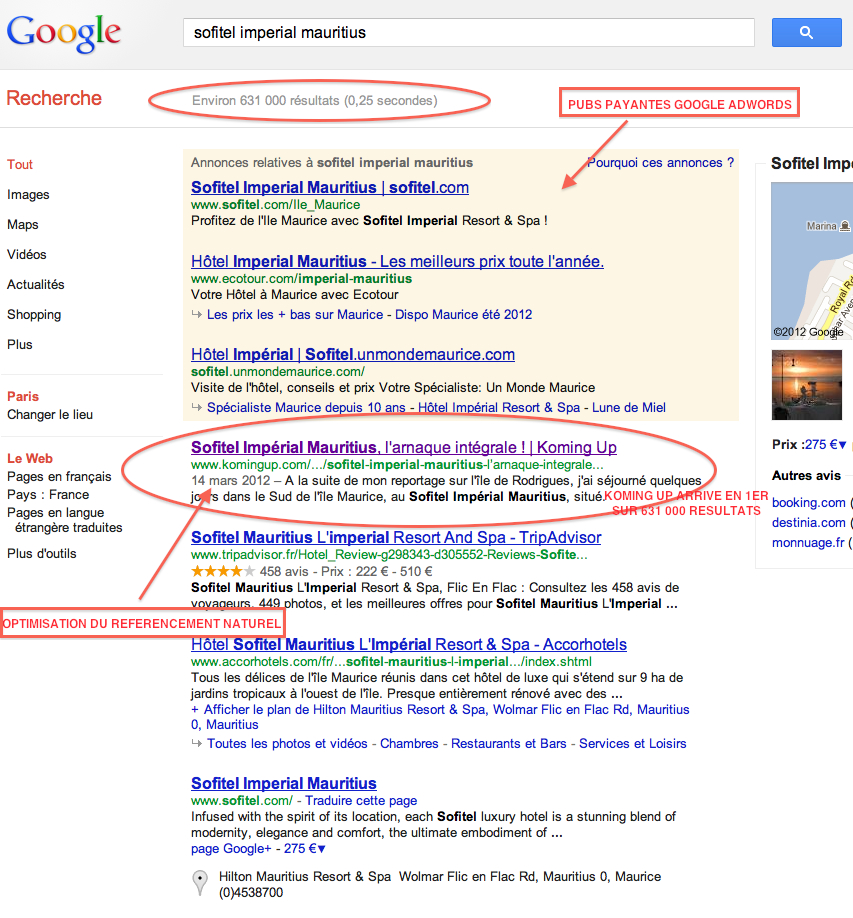Switch to Images results
The height and width of the screenshot is (918, 853).
pos(28,194)
